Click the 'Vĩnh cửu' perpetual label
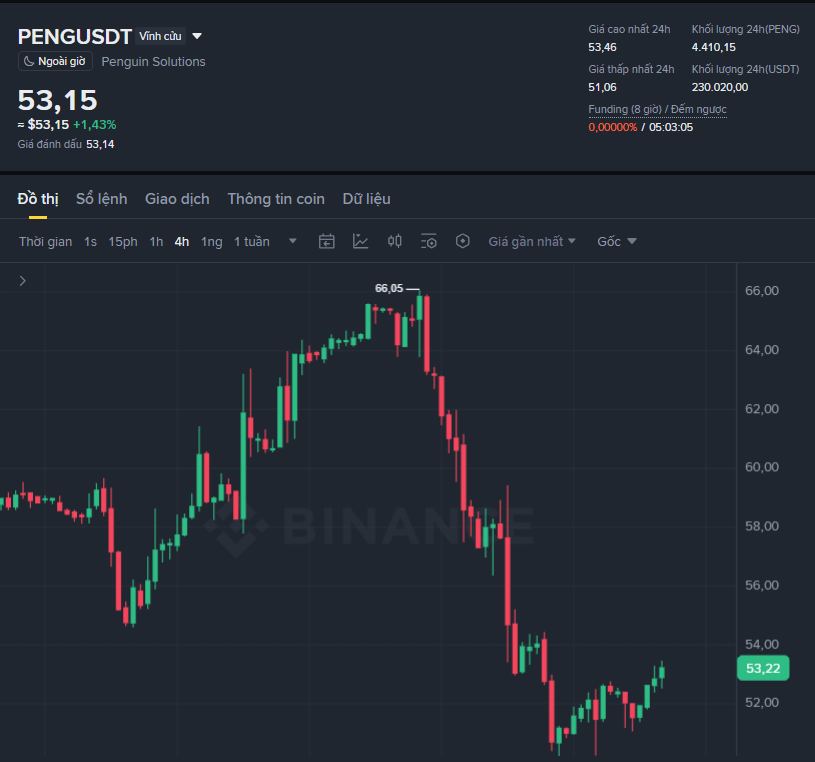The width and height of the screenshot is (815, 762). tap(160, 36)
